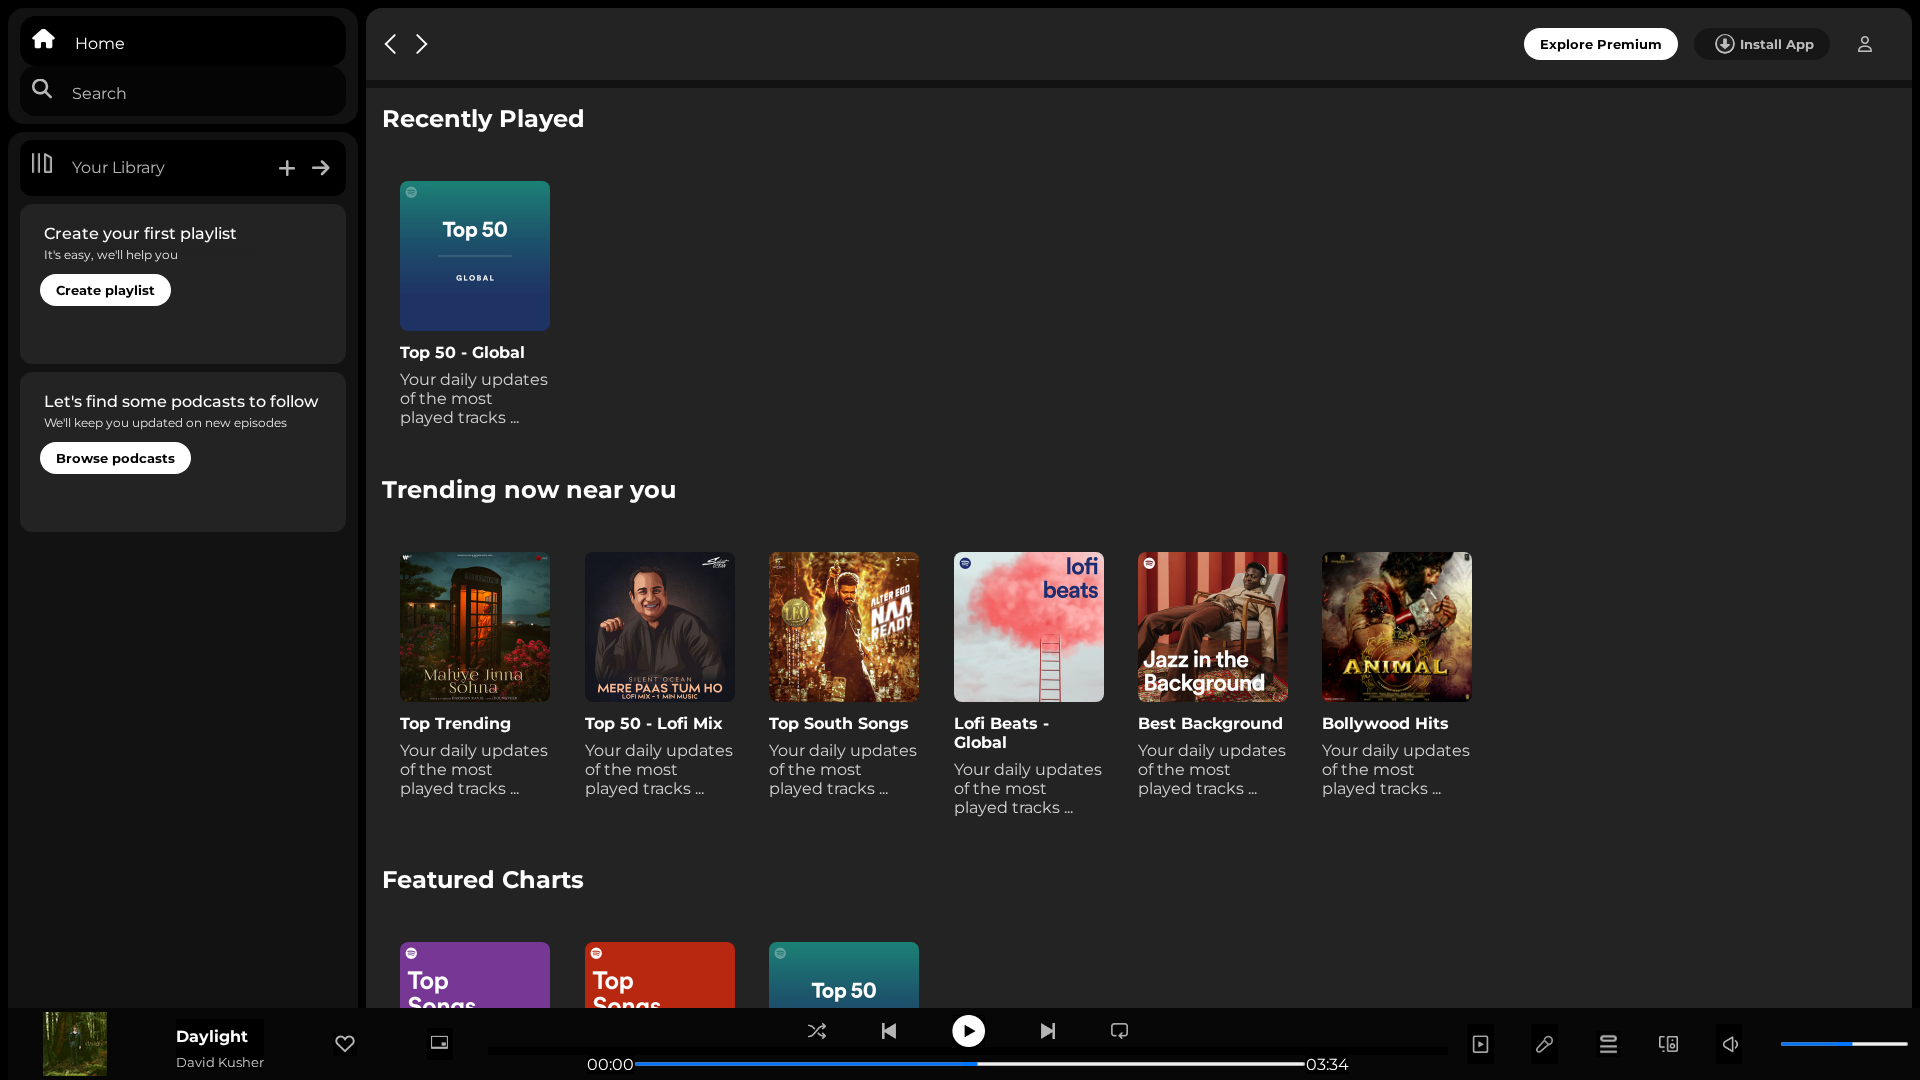This screenshot has height=1080, width=1920.
Task: Go forward with right chevron
Action: [422, 44]
